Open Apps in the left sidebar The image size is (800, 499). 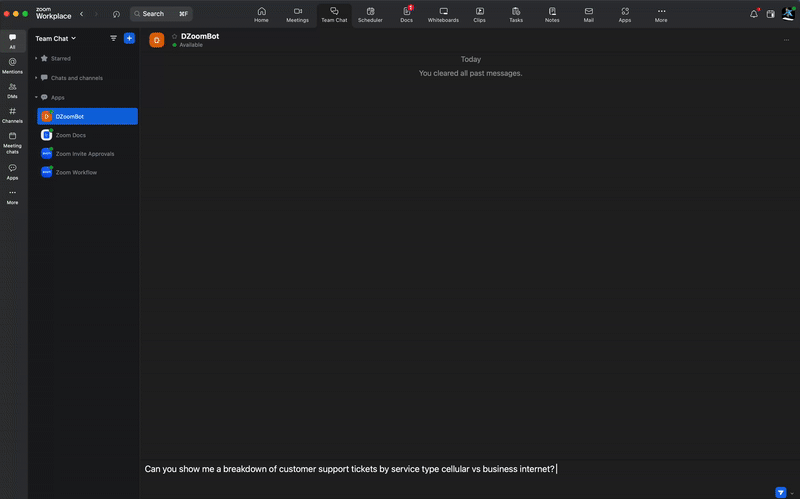pyautogui.click(x=12, y=172)
